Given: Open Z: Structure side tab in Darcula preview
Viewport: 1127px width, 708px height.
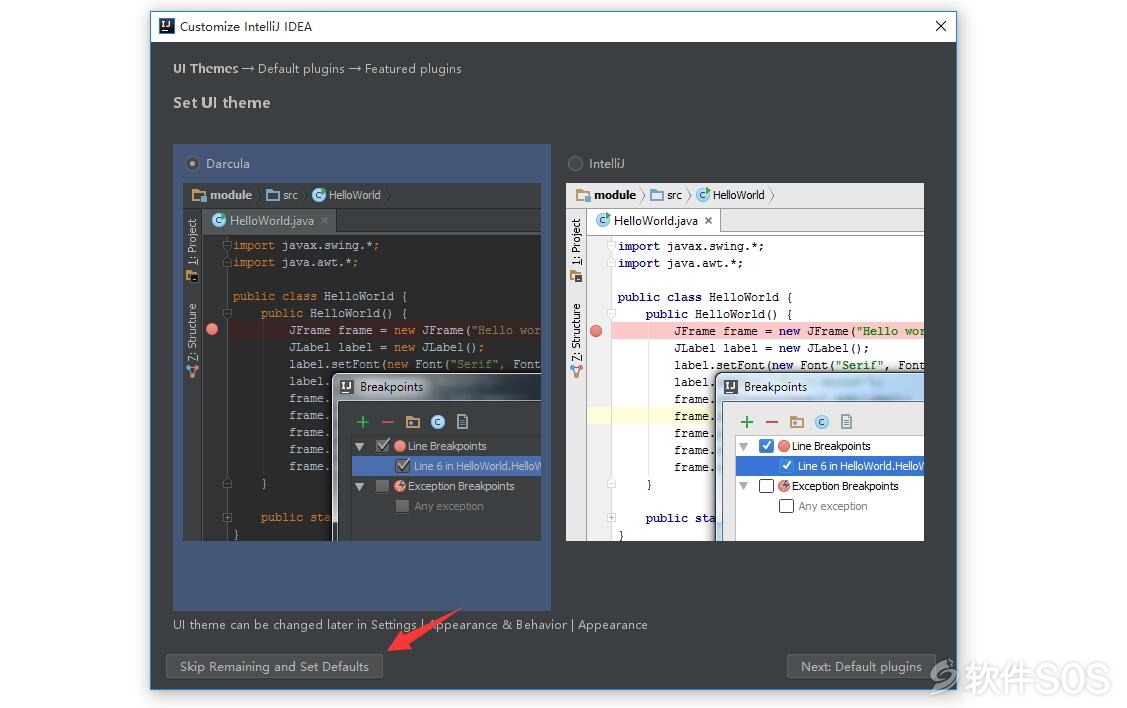Looking at the screenshot, I should click(x=192, y=333).
